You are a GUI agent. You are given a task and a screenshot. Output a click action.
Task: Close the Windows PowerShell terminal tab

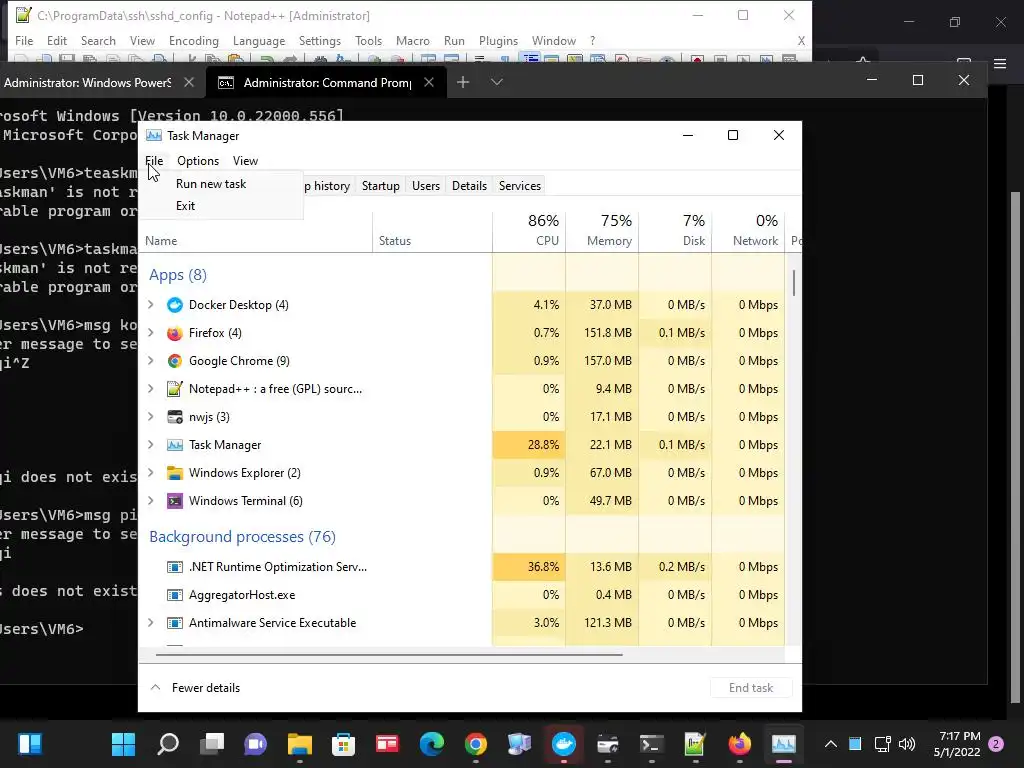[189, 82]
